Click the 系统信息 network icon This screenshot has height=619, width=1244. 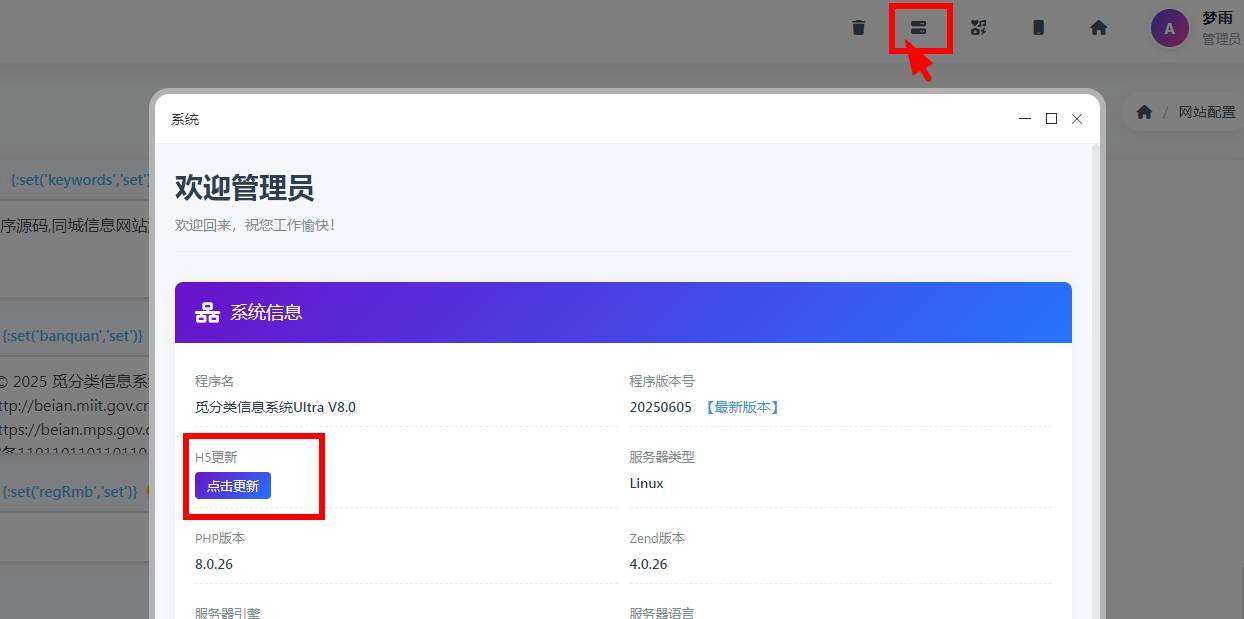pyautogui.click(x=207, y=313)
